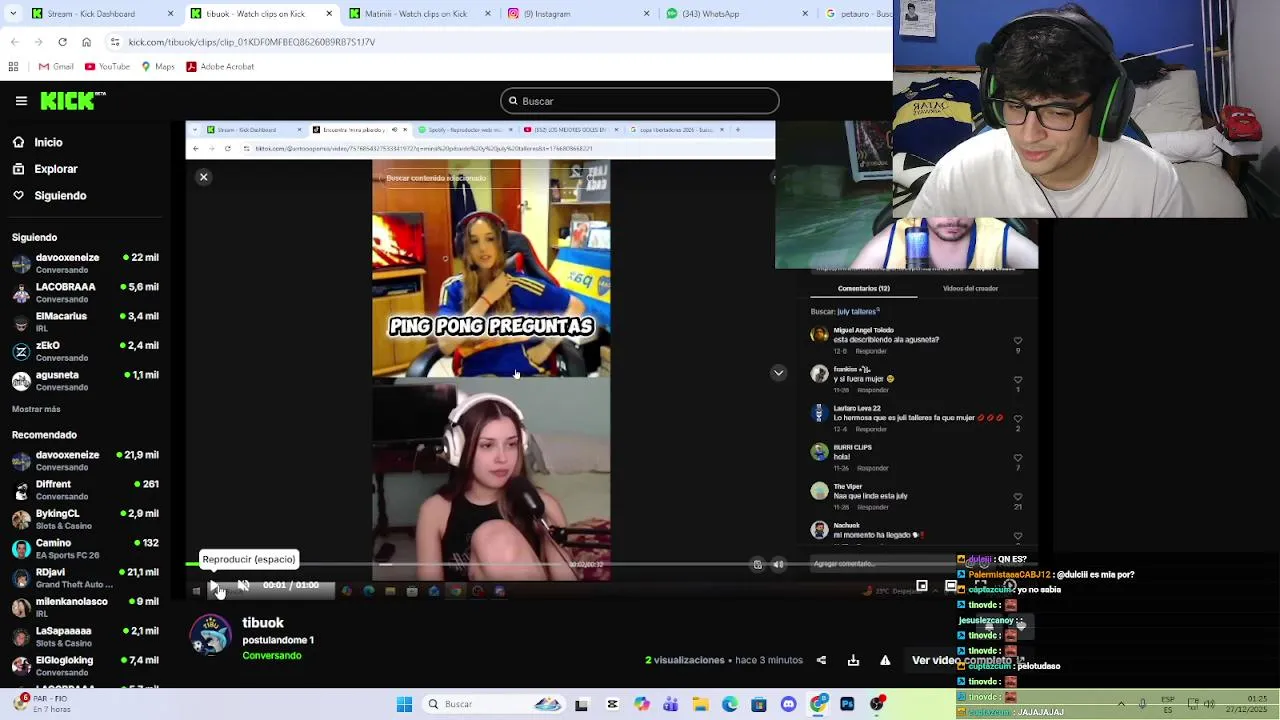The height and width of the screenshot is (720, 1280).
Task: Open the tibuok channel name link
Action: (x=263, y=623)
